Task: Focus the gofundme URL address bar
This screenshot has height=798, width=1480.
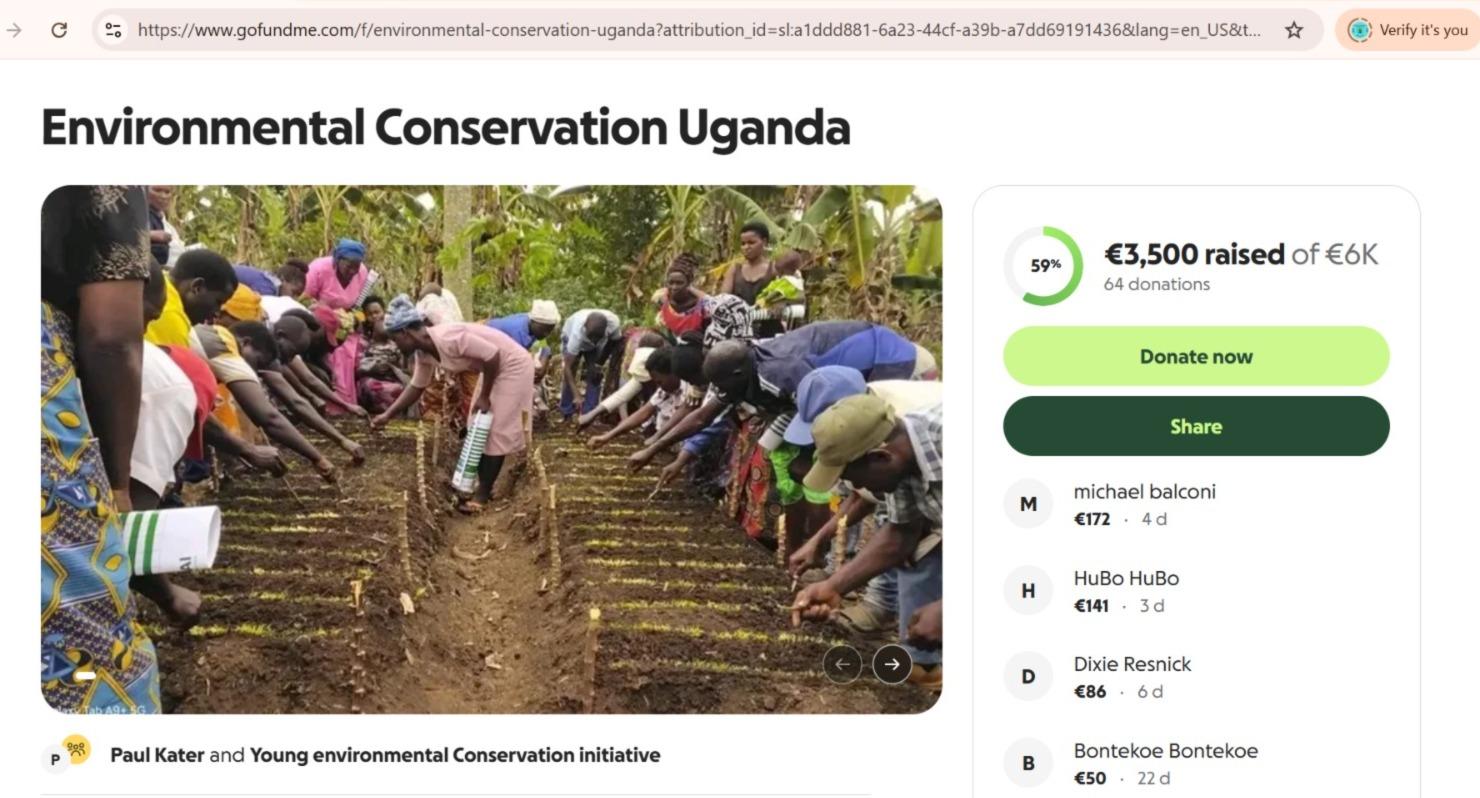Action: point(698,30)
